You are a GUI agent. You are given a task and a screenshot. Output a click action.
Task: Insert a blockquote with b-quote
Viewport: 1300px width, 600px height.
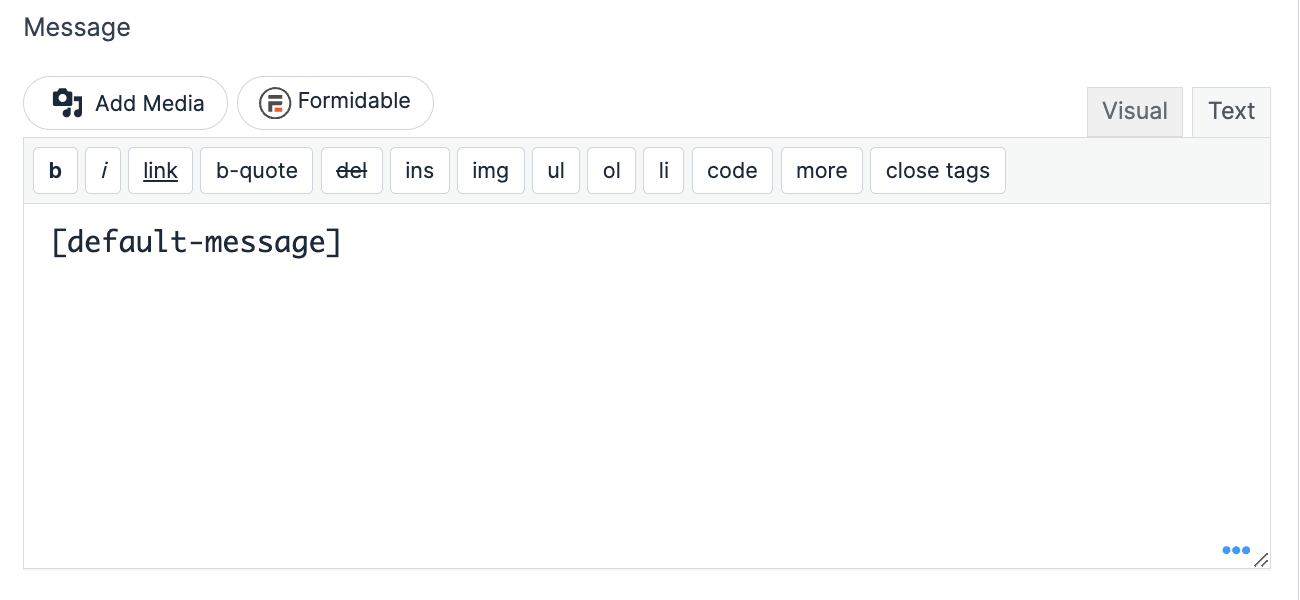tap(256, 170)
